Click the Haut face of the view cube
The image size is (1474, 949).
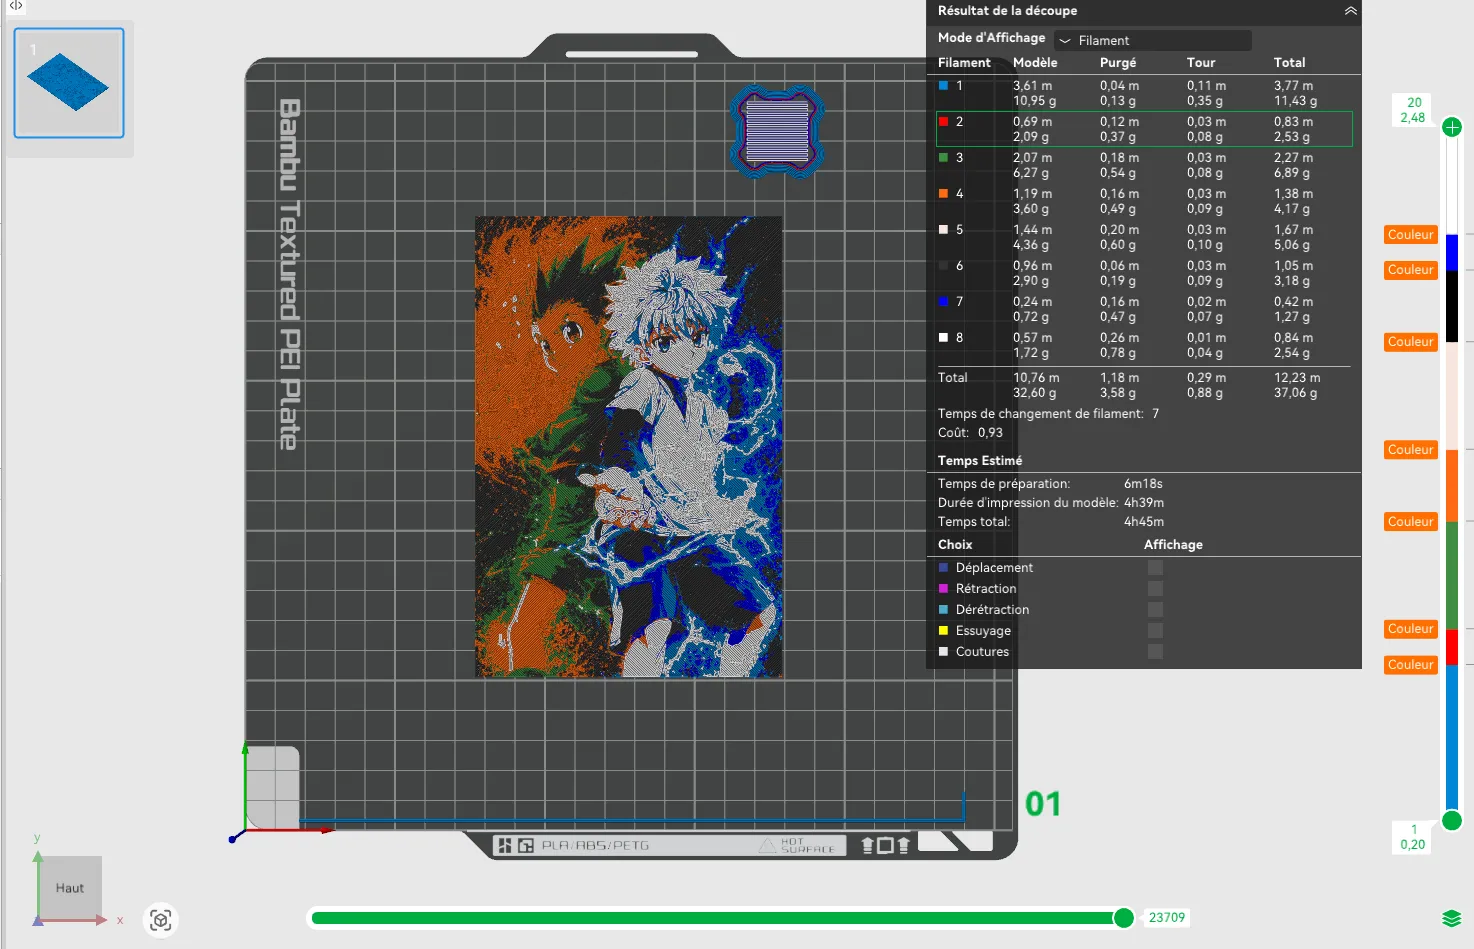70,888
